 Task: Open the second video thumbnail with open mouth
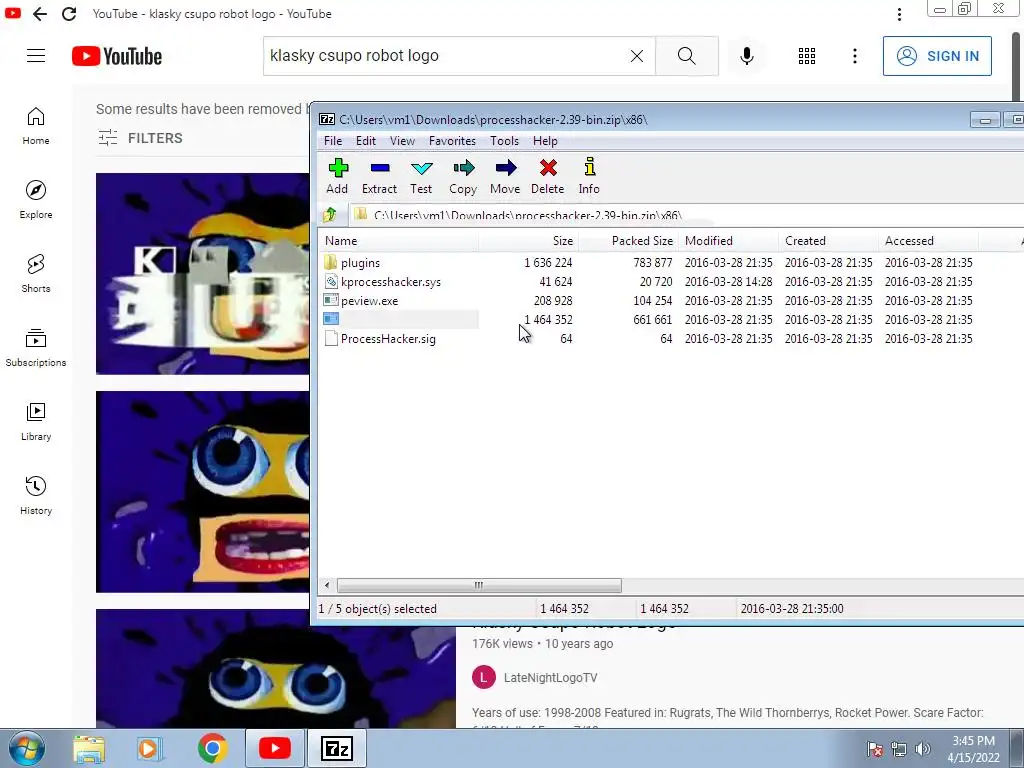(202, 492)
